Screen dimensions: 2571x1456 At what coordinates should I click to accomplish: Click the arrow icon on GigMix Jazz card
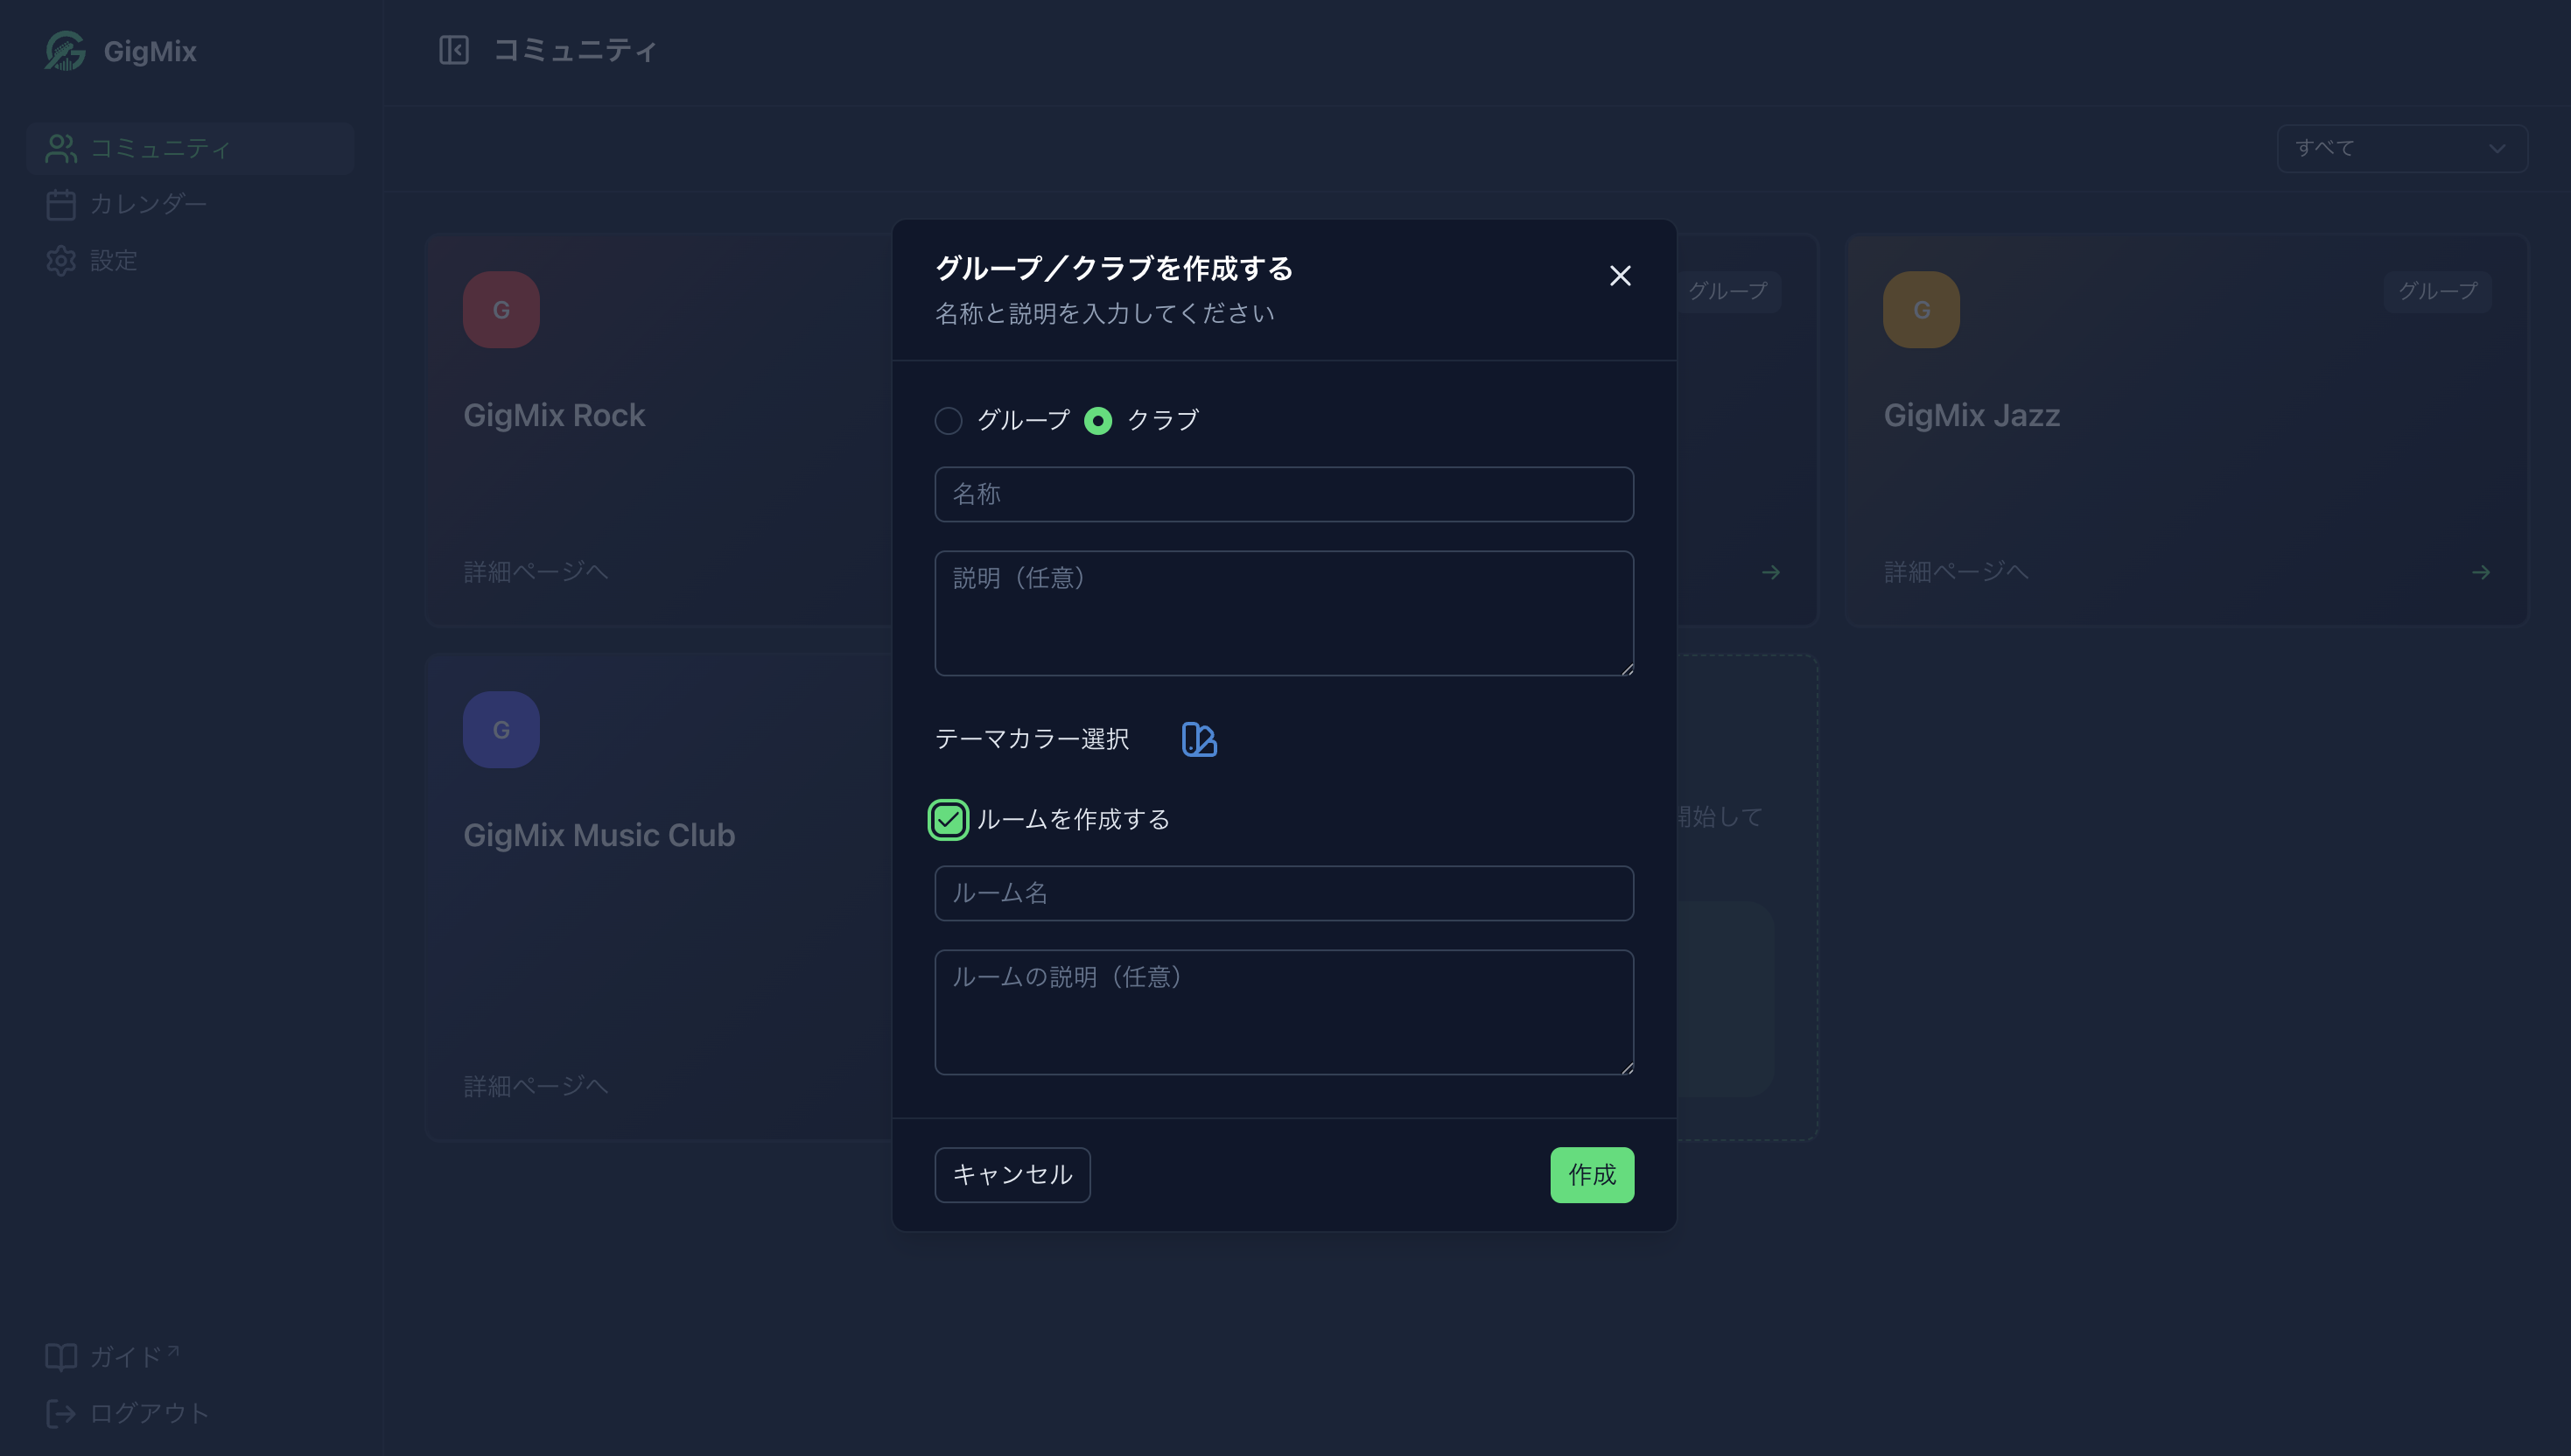[2481, 572]
